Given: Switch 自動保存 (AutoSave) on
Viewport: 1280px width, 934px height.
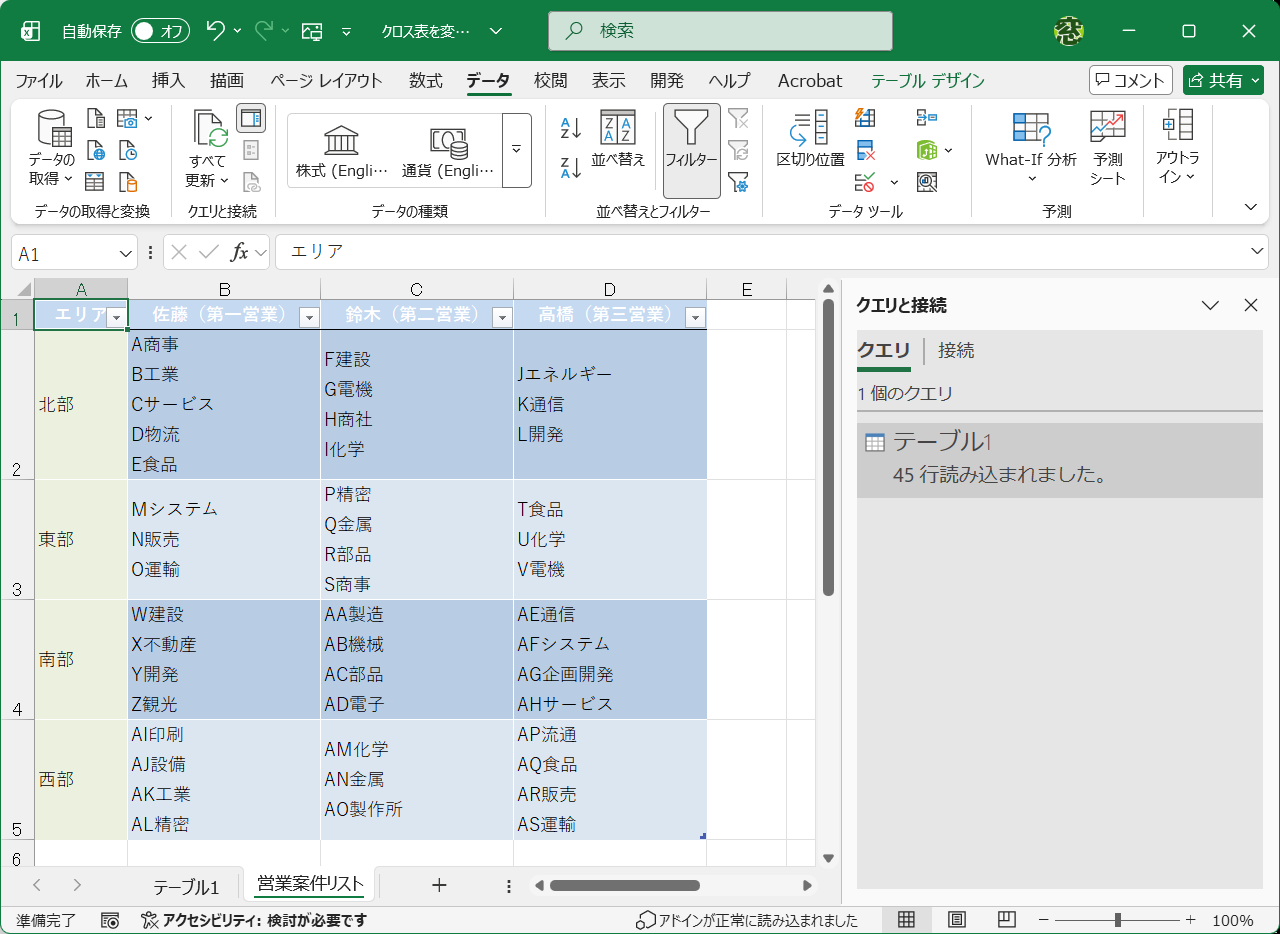Looking at the screenshot, I should 158,31.
